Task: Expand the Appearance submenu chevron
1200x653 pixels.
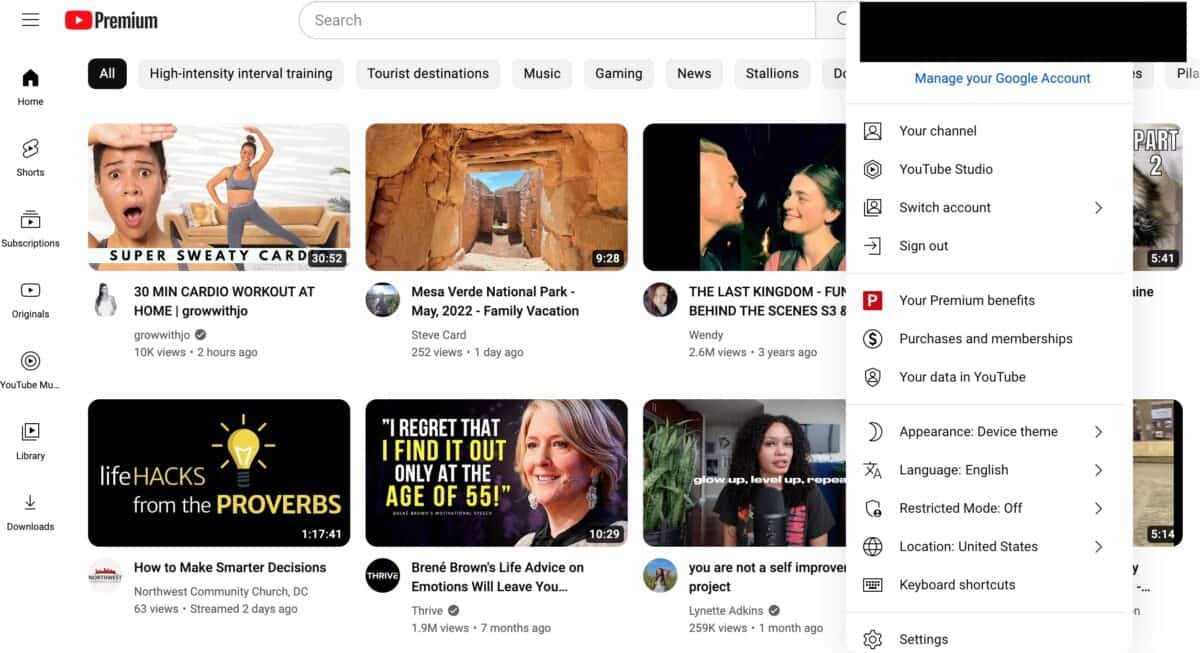Action: 1098,432
